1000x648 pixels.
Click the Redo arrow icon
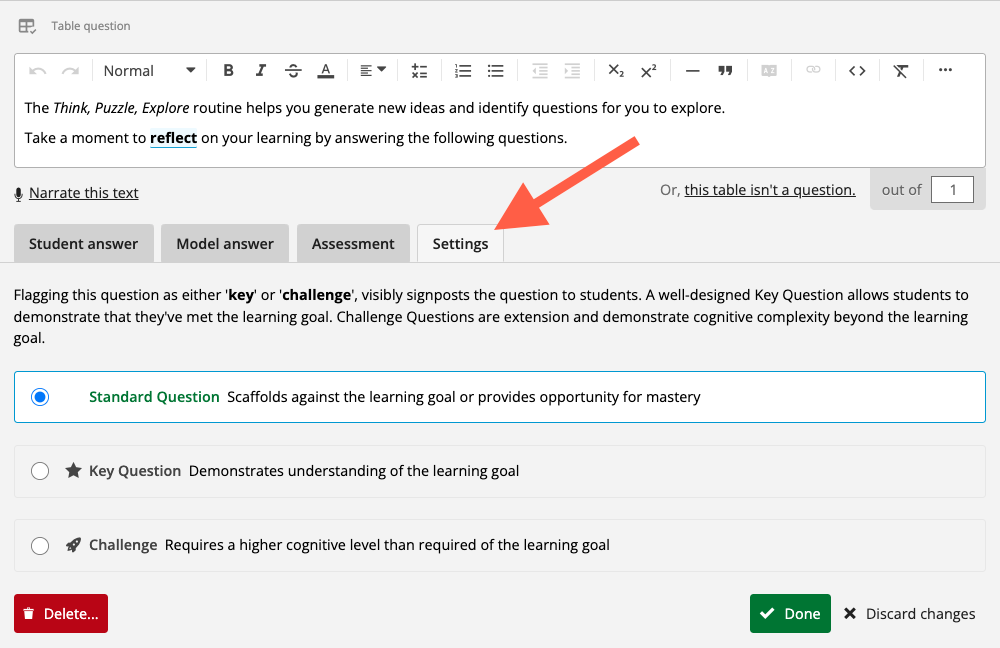point(70,71)
